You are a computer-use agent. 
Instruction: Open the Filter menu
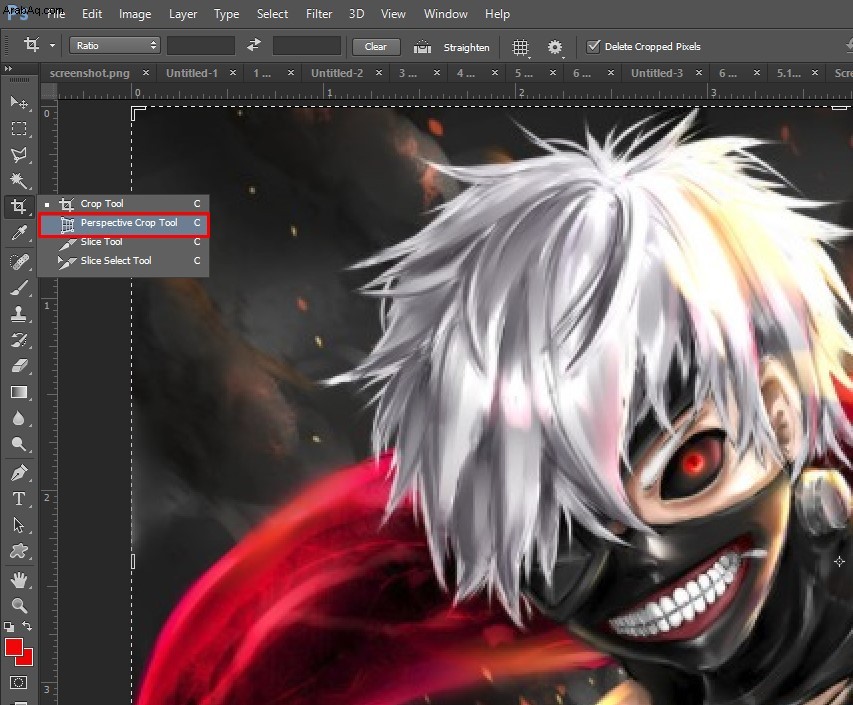[x=319, y=14]
